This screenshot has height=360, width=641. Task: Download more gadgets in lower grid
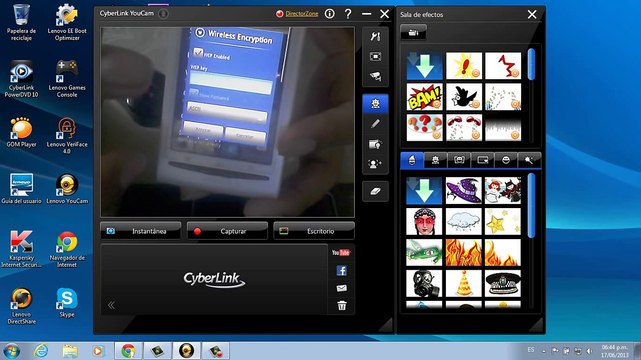click(x=424, y=190)
